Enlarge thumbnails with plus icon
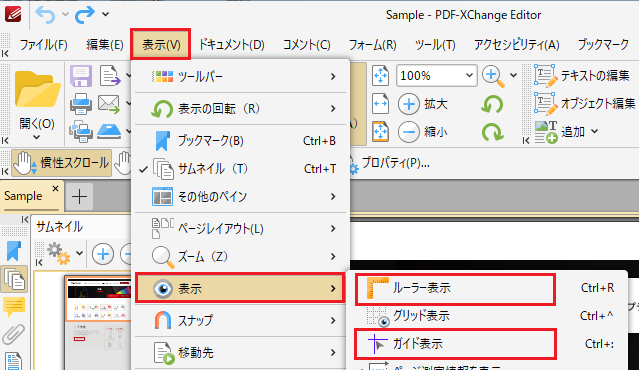 (x=103, y=254)
